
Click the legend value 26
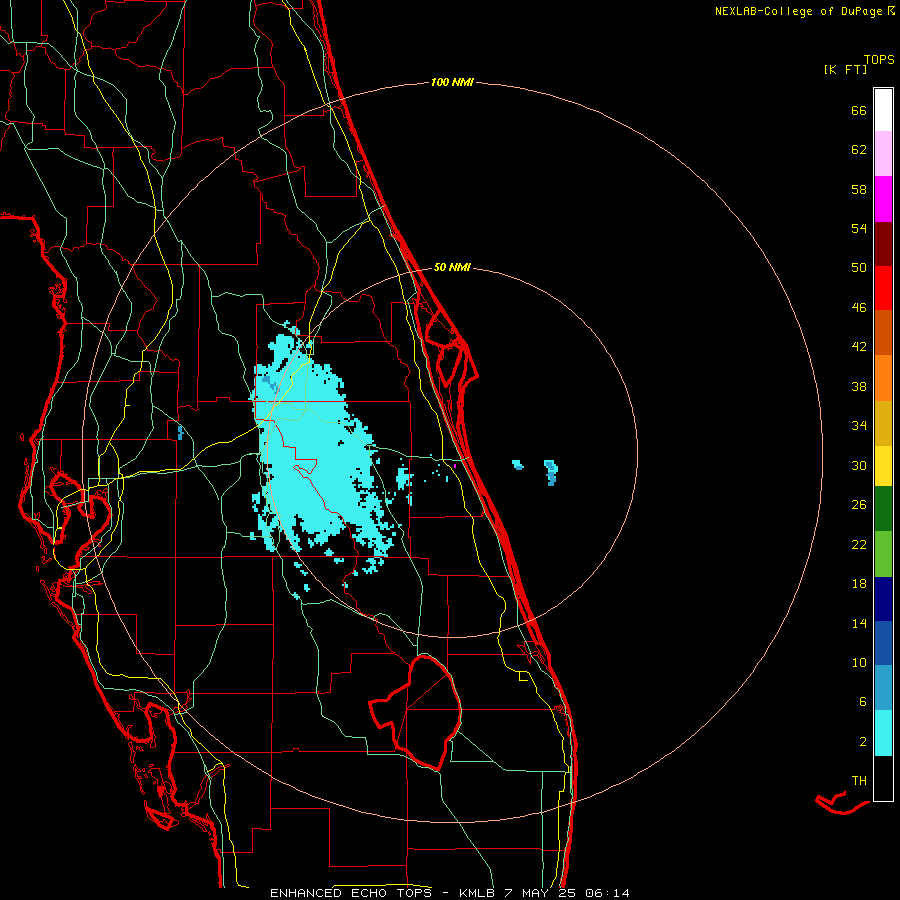point(859,505)
